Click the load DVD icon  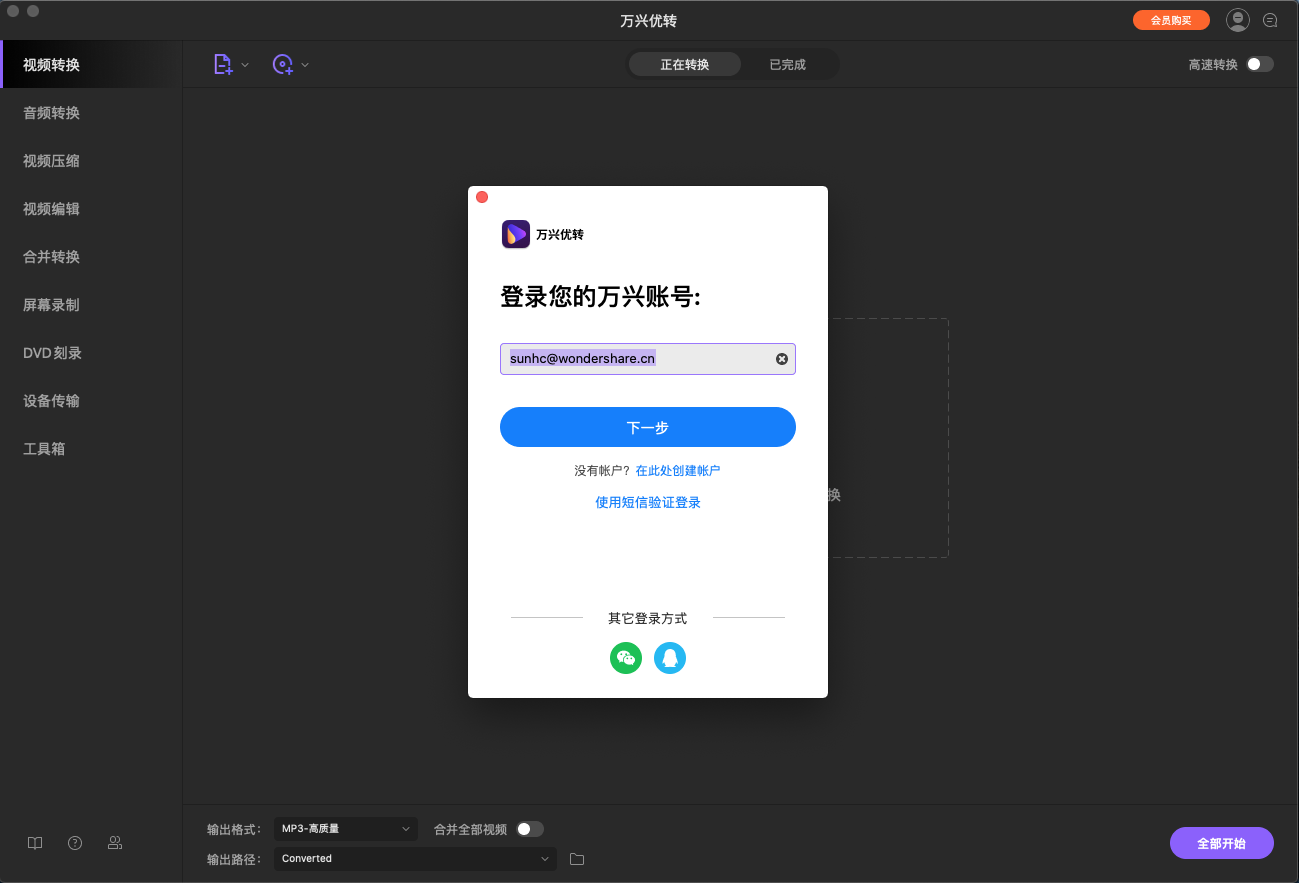click(x=283, y=63)
